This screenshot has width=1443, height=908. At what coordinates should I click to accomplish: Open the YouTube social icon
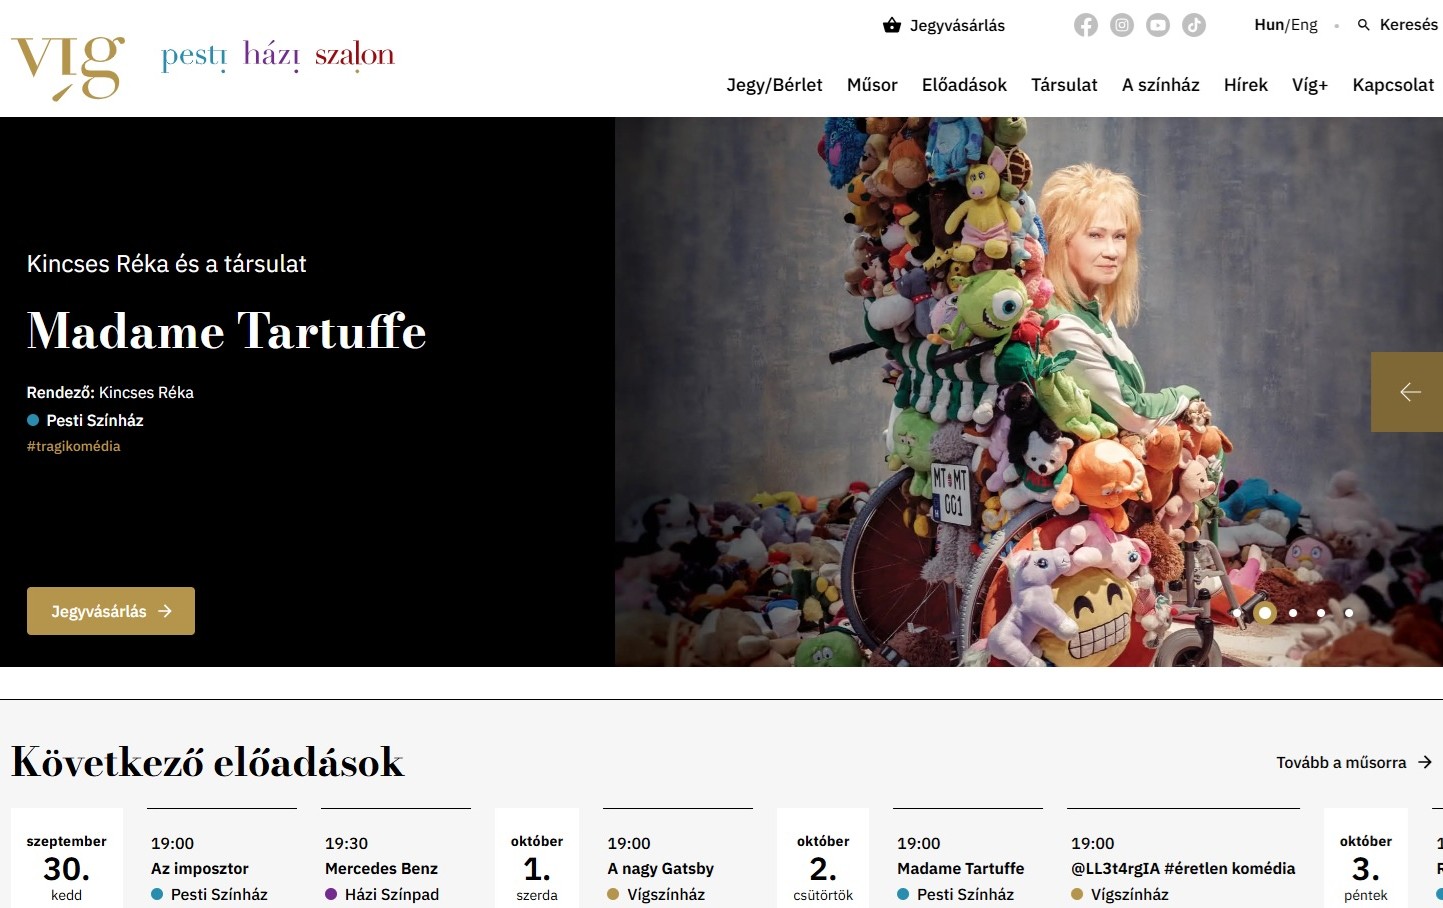click(1158, 25)
